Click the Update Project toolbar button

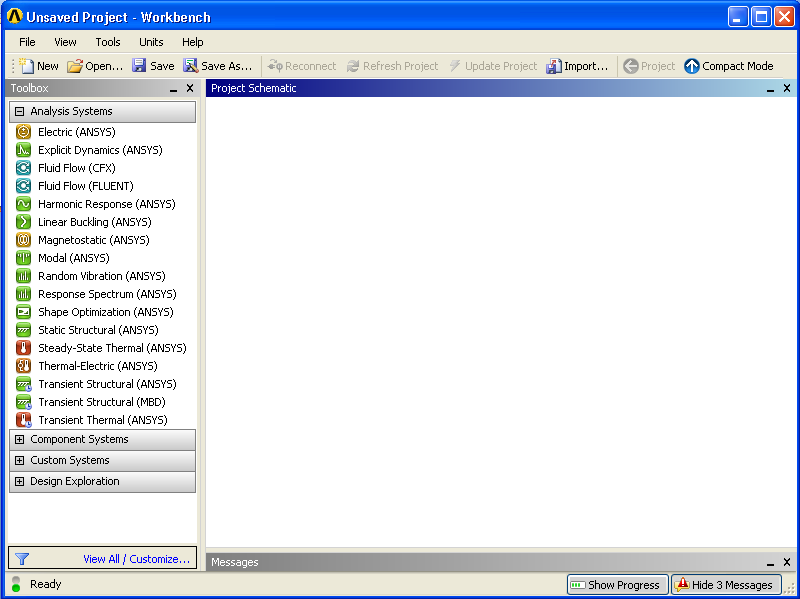coord(493,66)
